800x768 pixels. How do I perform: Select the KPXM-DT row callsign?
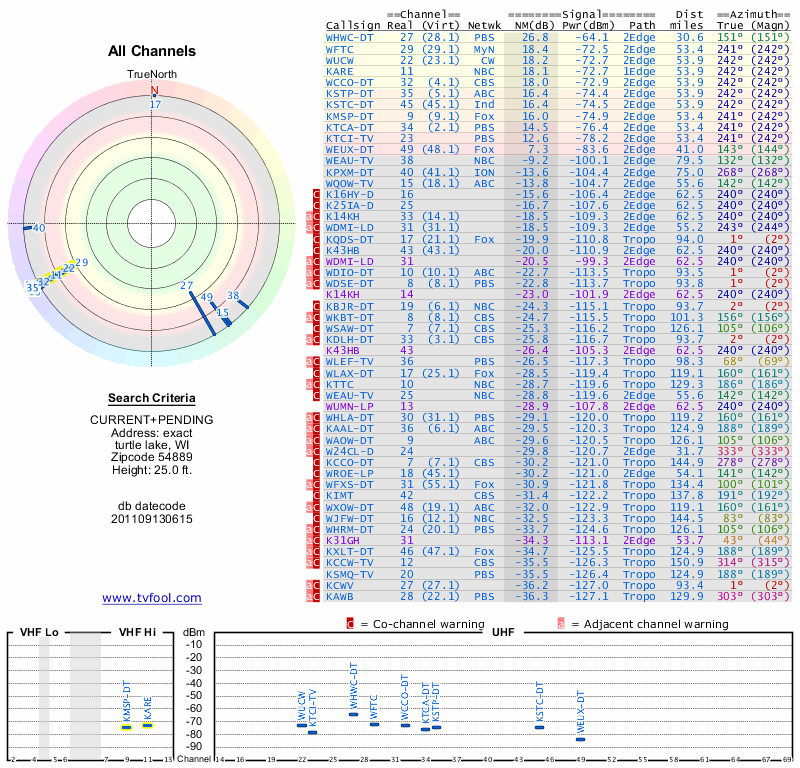coord(351,172)
